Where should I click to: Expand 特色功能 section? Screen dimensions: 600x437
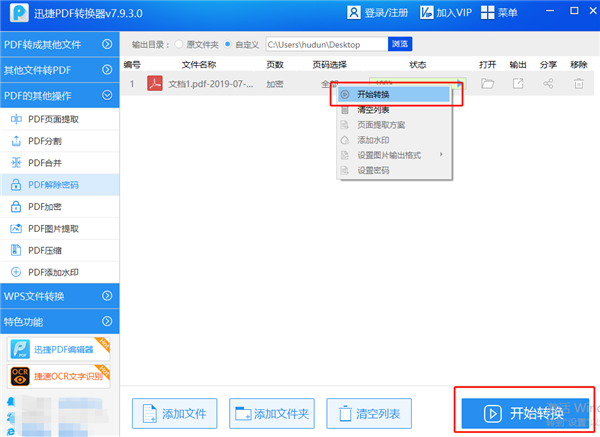click(60, 321)
